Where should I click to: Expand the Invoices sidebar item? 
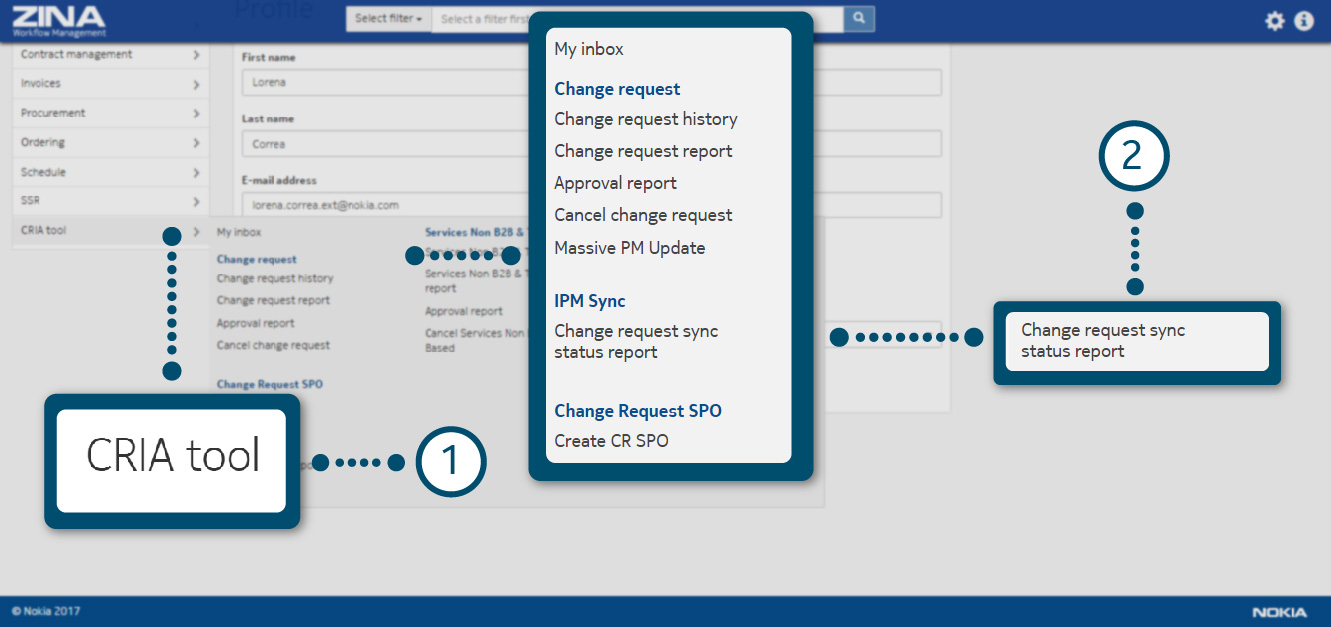tap(110, 84)
